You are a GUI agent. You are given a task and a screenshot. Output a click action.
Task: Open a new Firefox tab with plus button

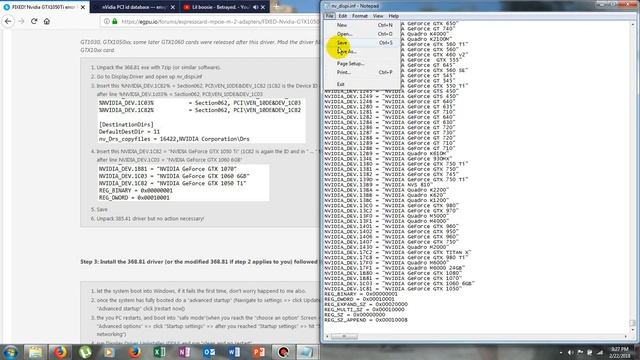tap(276, 7)
